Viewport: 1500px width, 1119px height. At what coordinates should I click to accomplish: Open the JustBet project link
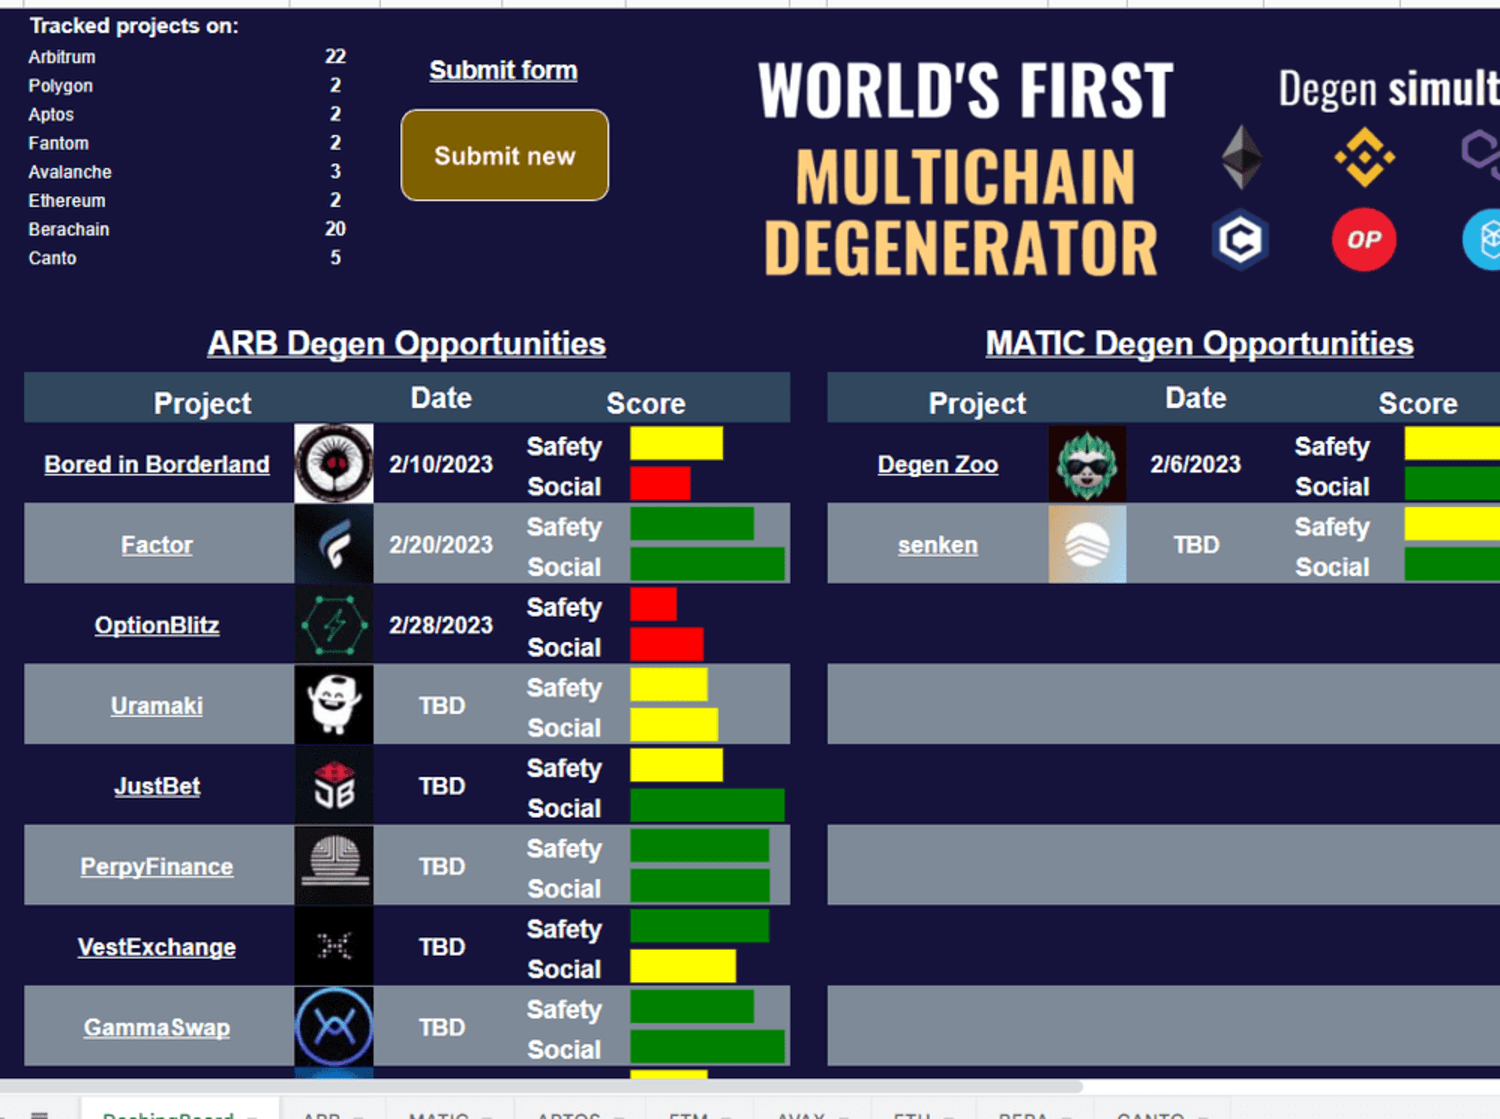pyautogui.click(x=157, y=786)
